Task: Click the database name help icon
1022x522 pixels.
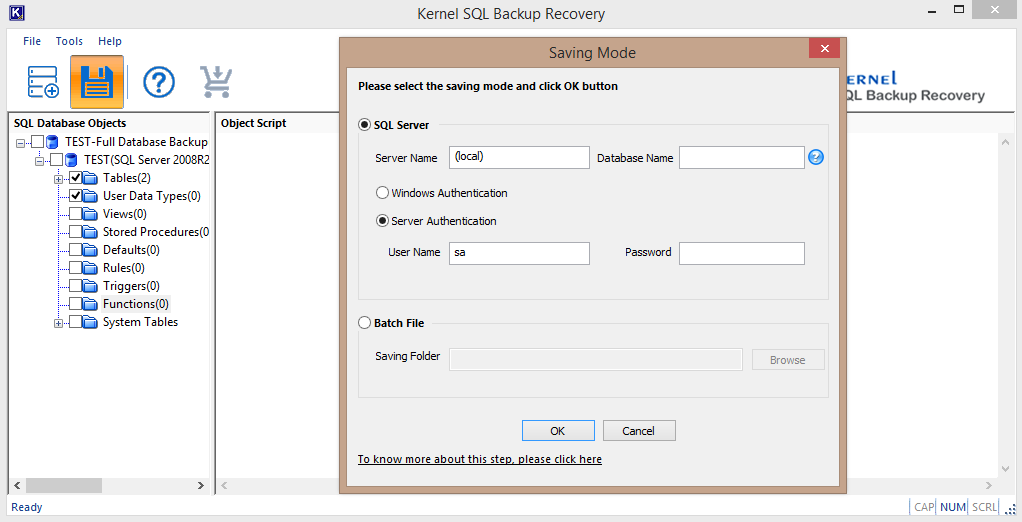Action: click(815, 157)
